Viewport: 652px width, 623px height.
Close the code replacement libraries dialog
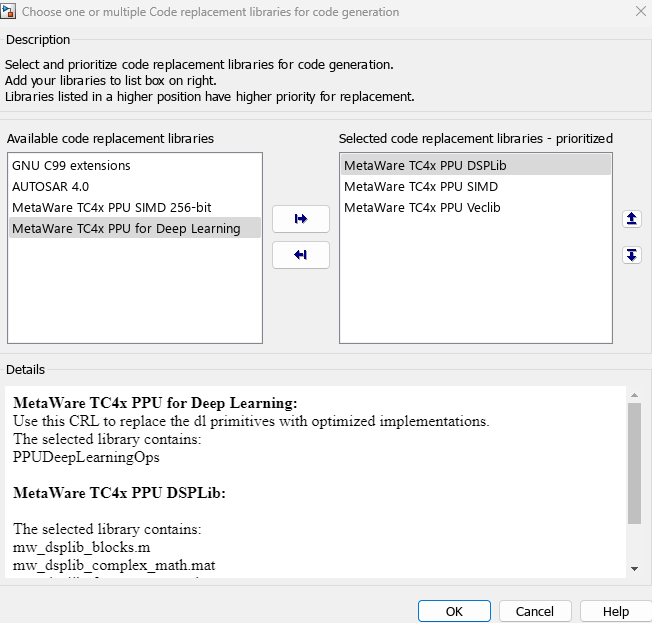click(x=639, y=12)
